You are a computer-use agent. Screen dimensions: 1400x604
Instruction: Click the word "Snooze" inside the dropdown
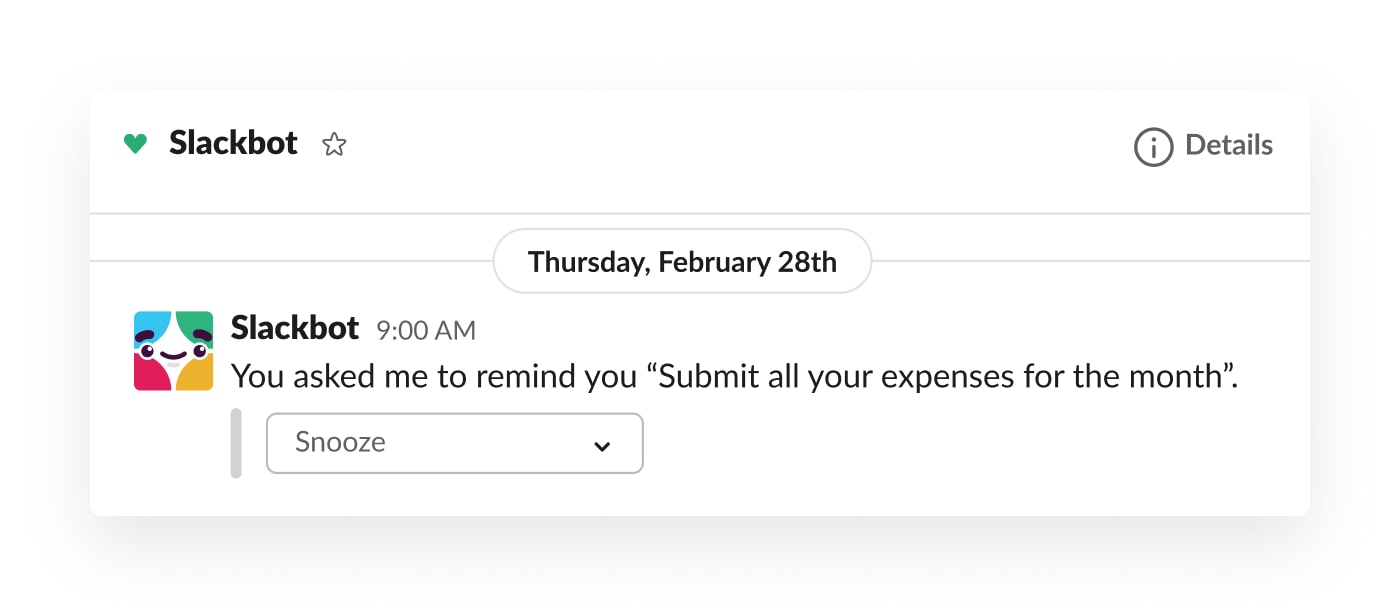click(x=340, y=443)
